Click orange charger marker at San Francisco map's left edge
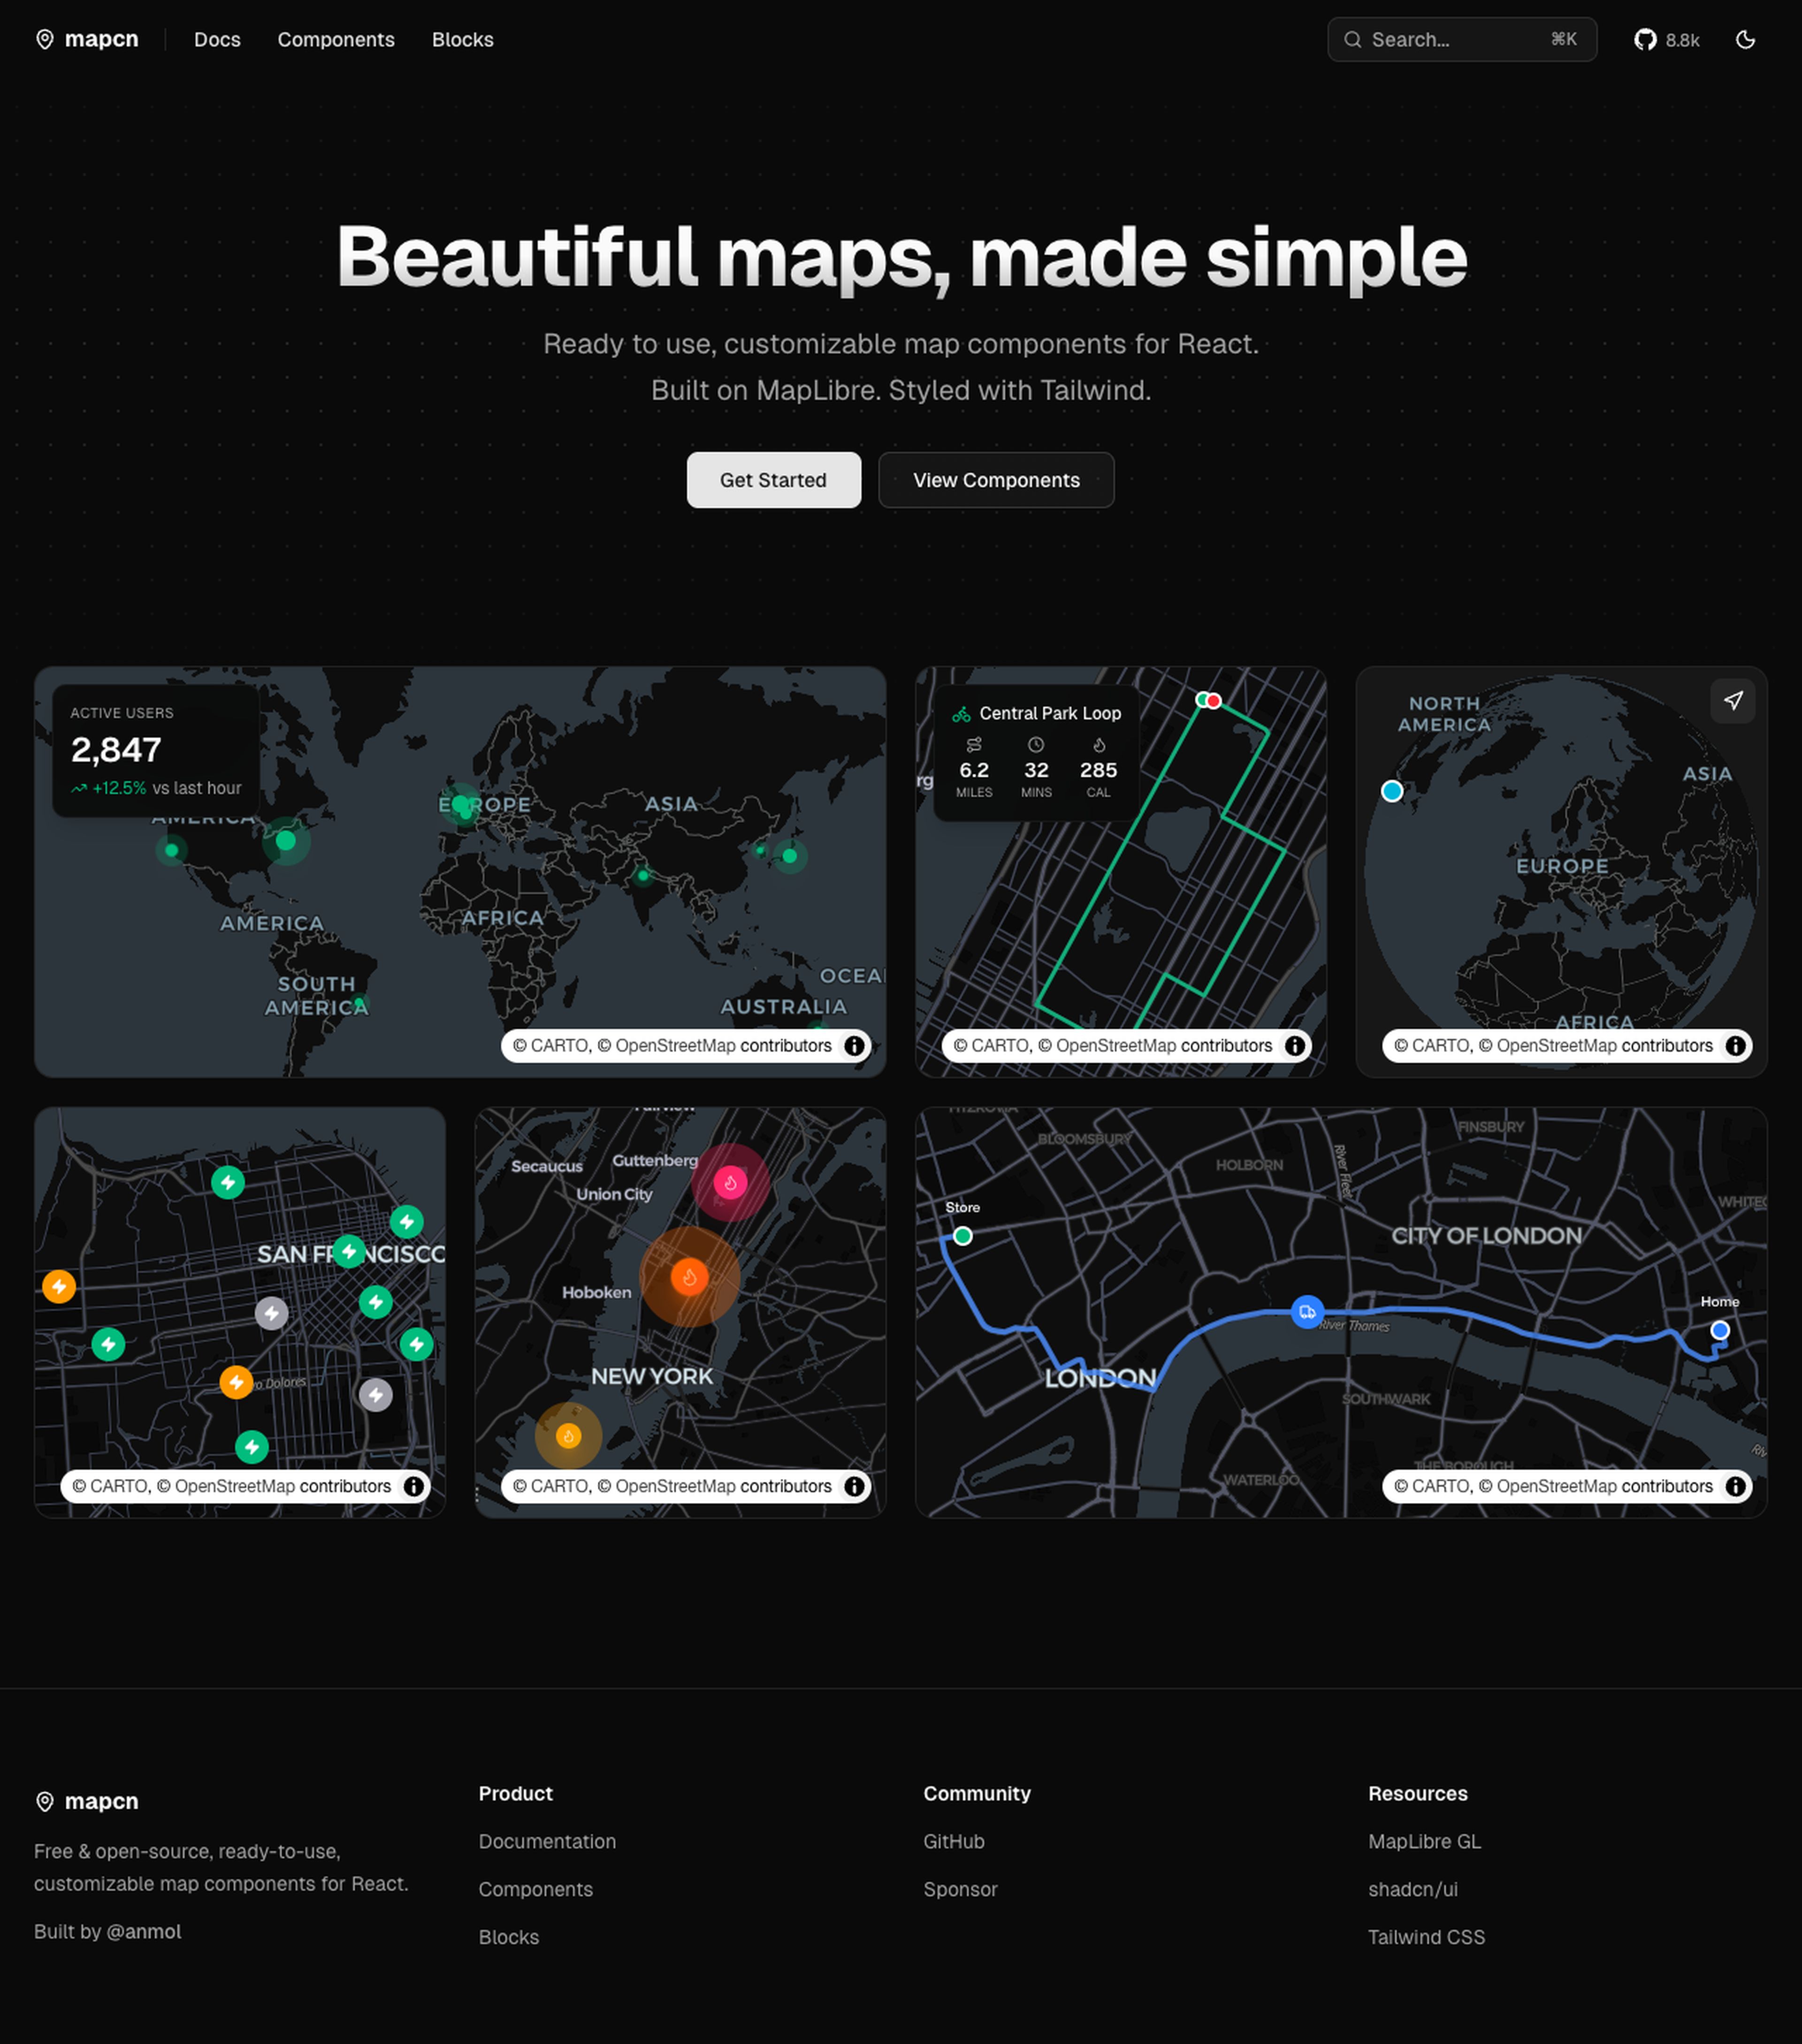Screen dimensions: 1802x2044 point(59,1286)
